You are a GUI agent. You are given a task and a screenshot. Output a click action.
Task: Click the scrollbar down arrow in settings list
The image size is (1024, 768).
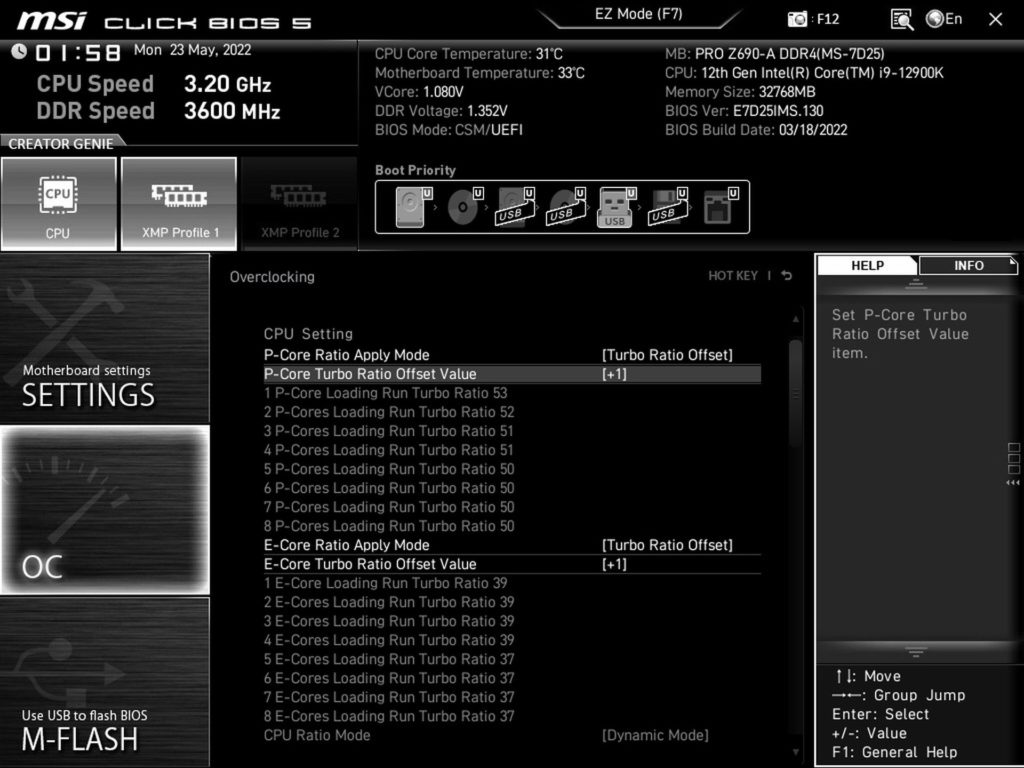[795, 752]
